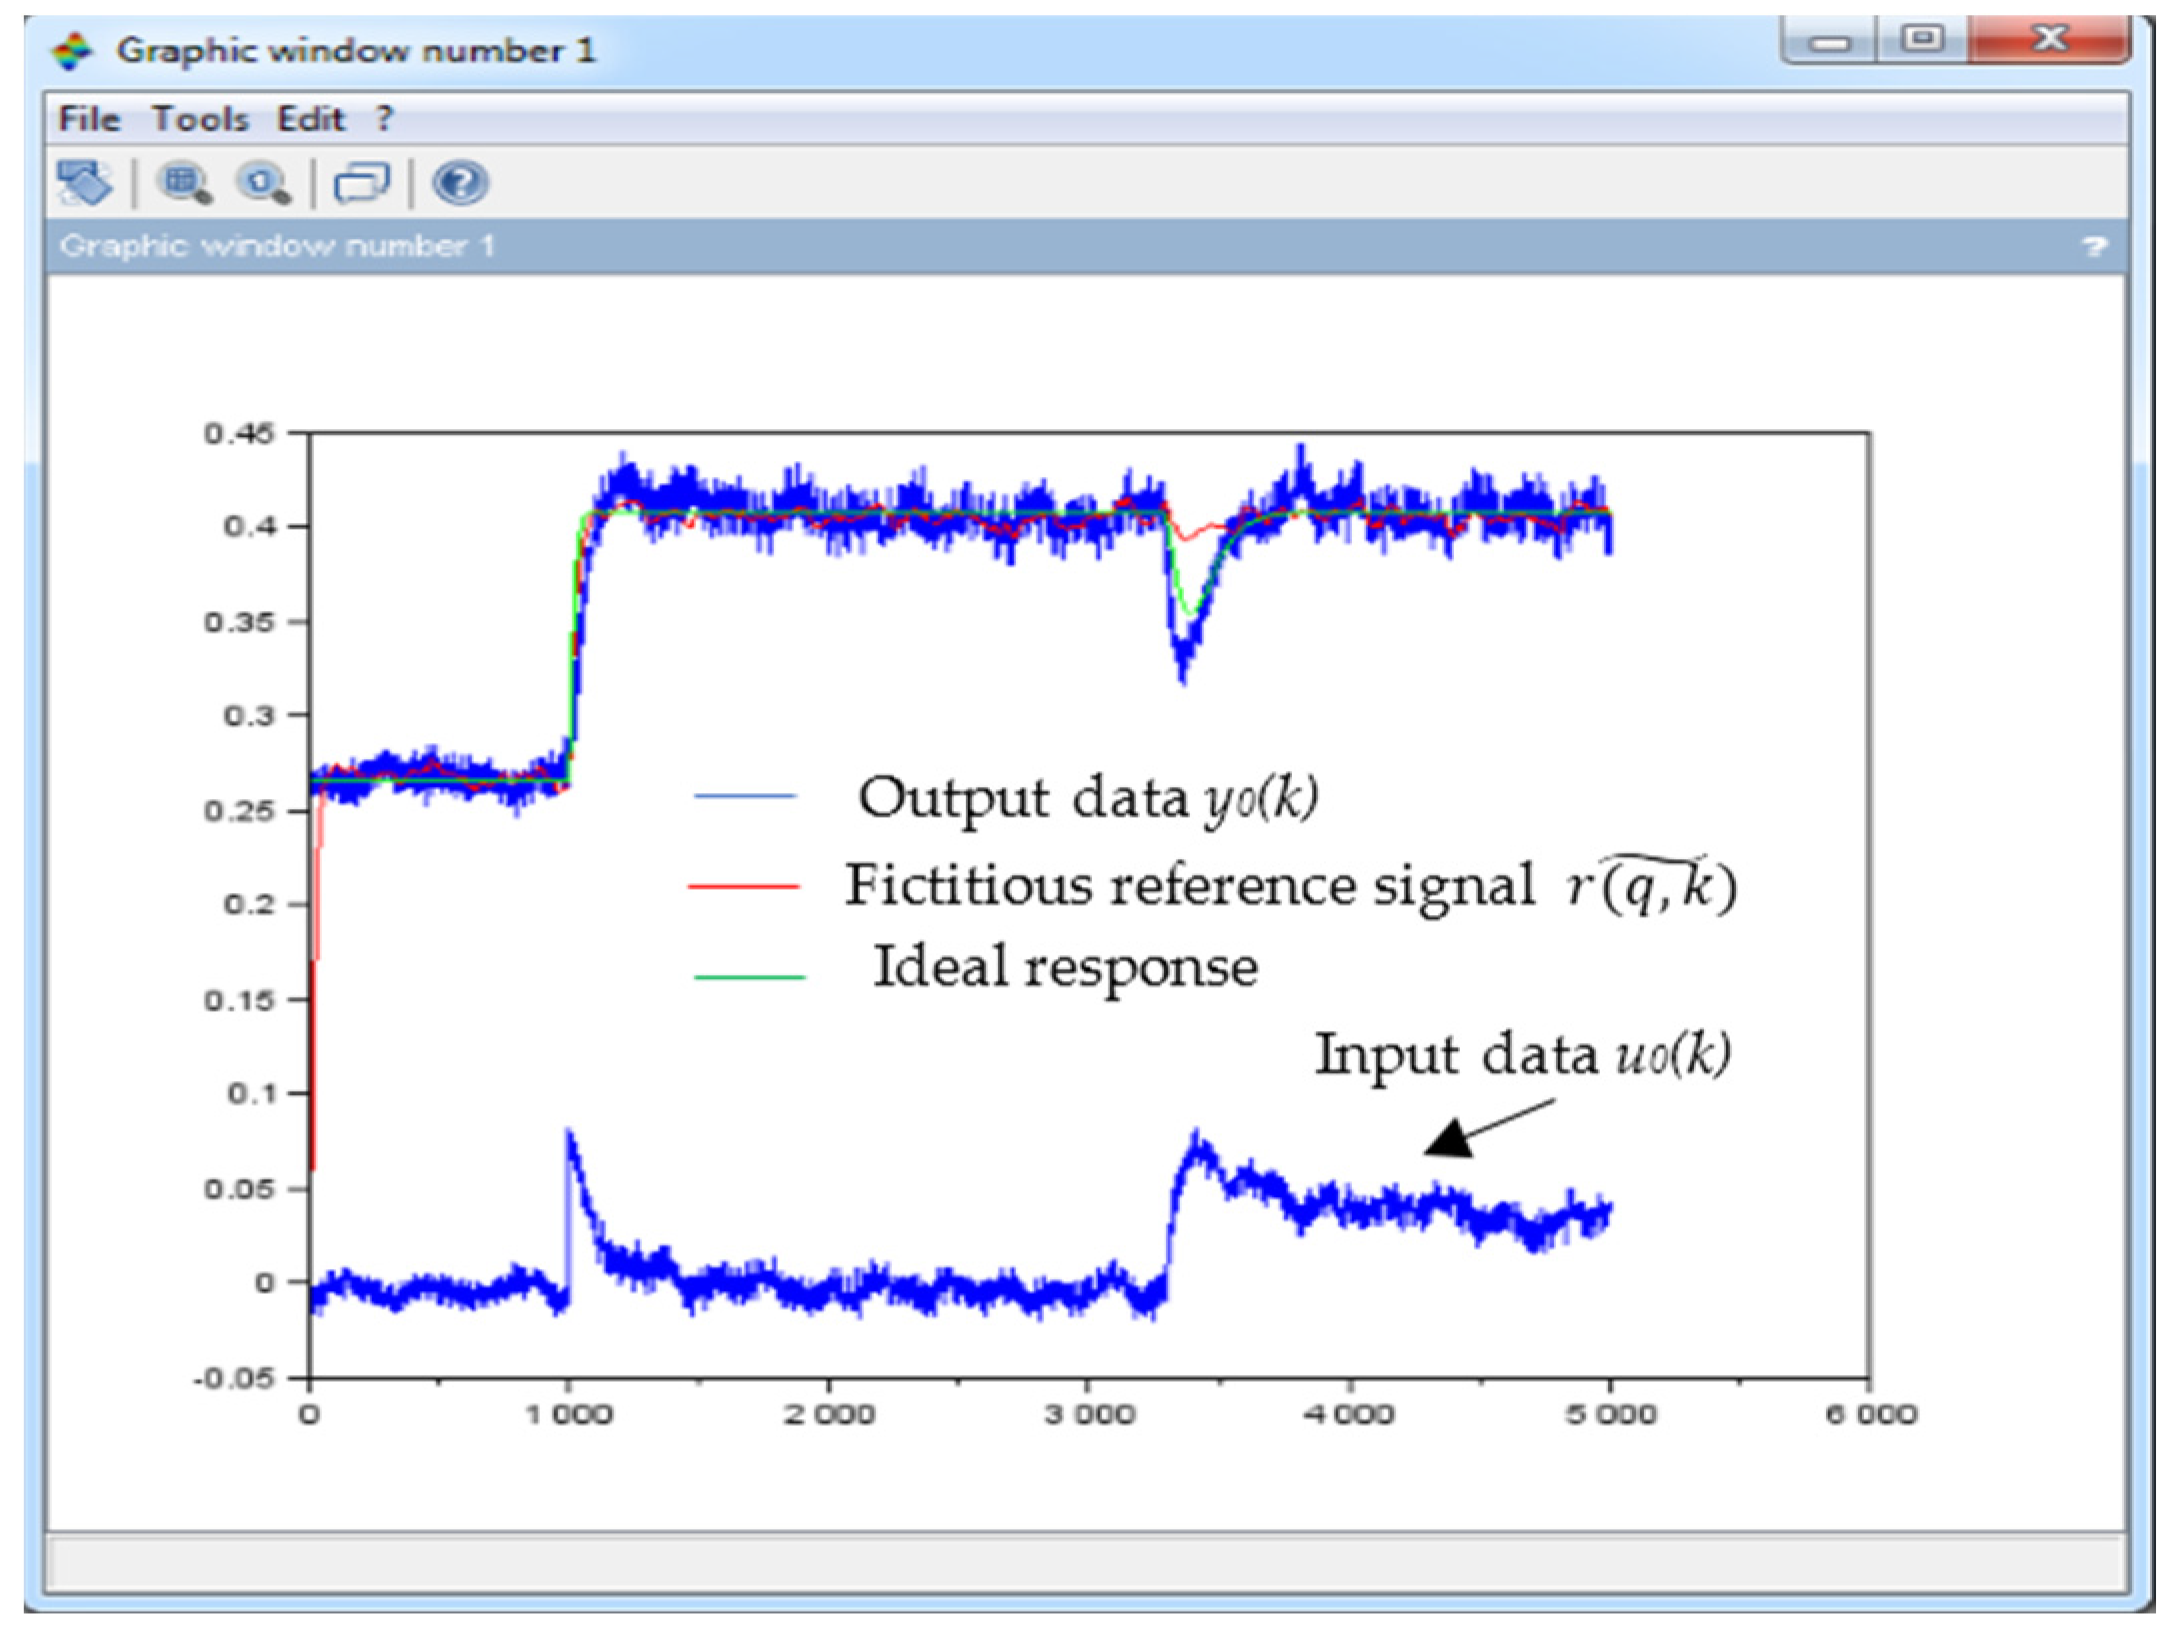This screenshot has height=1642, width=2171.
Task: Open the figure copy/editor toolbar icon
Action: (365, 183)
